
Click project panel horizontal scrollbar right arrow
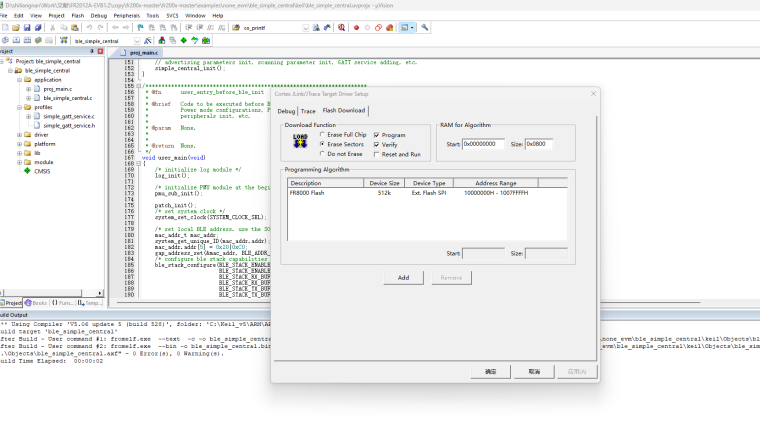(100, 293)
